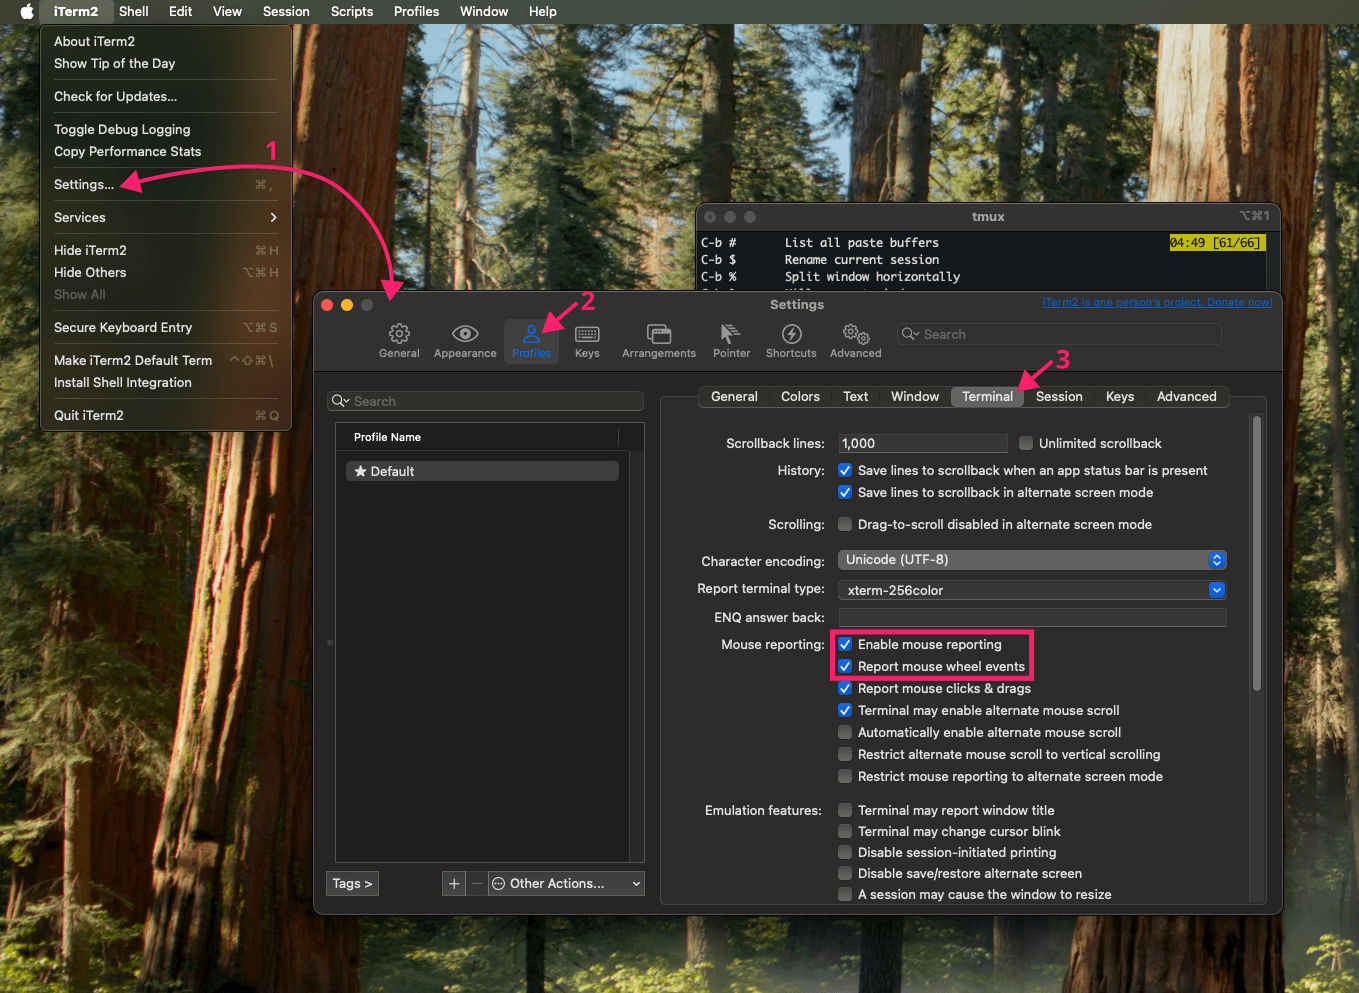Click the Apple menu icon
The height and width of the screenshot is (993, 1359).
click(27, 11)
